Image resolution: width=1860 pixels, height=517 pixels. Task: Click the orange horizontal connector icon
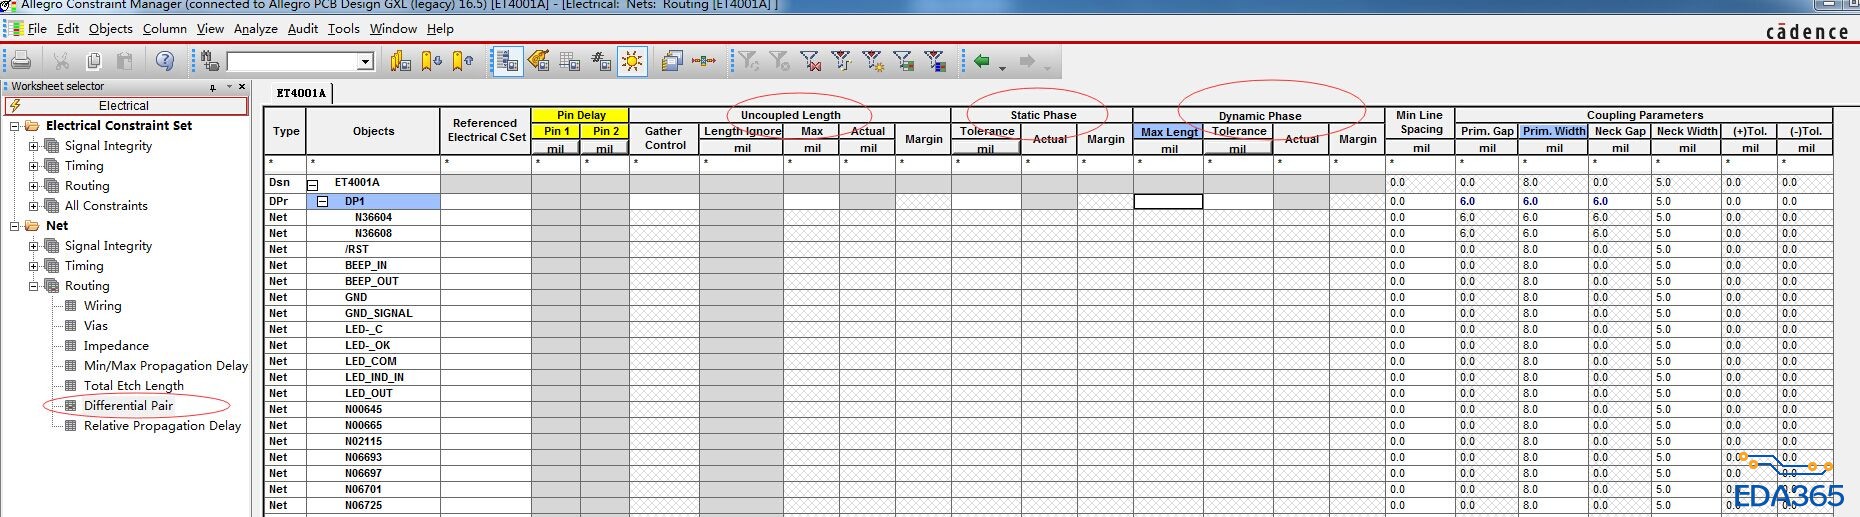[x=704, y=61]
